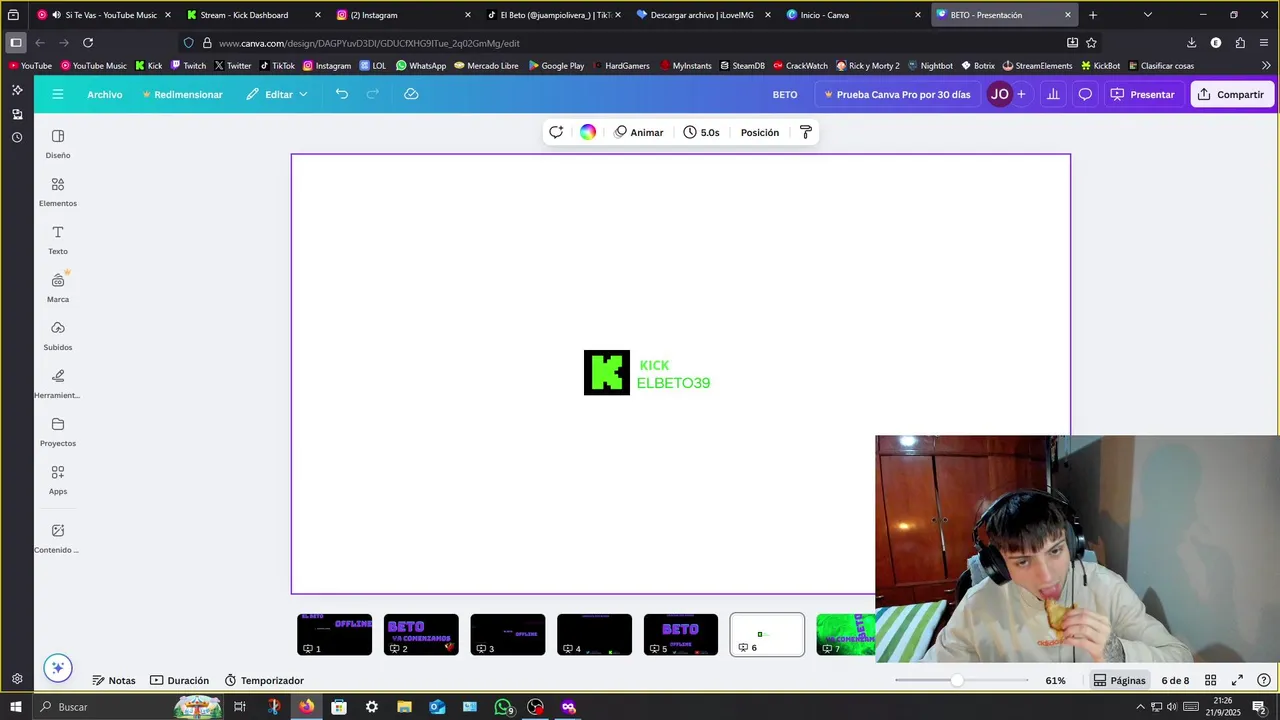Open the Archivo menu
1280x720 pixels.
point(104,94)
